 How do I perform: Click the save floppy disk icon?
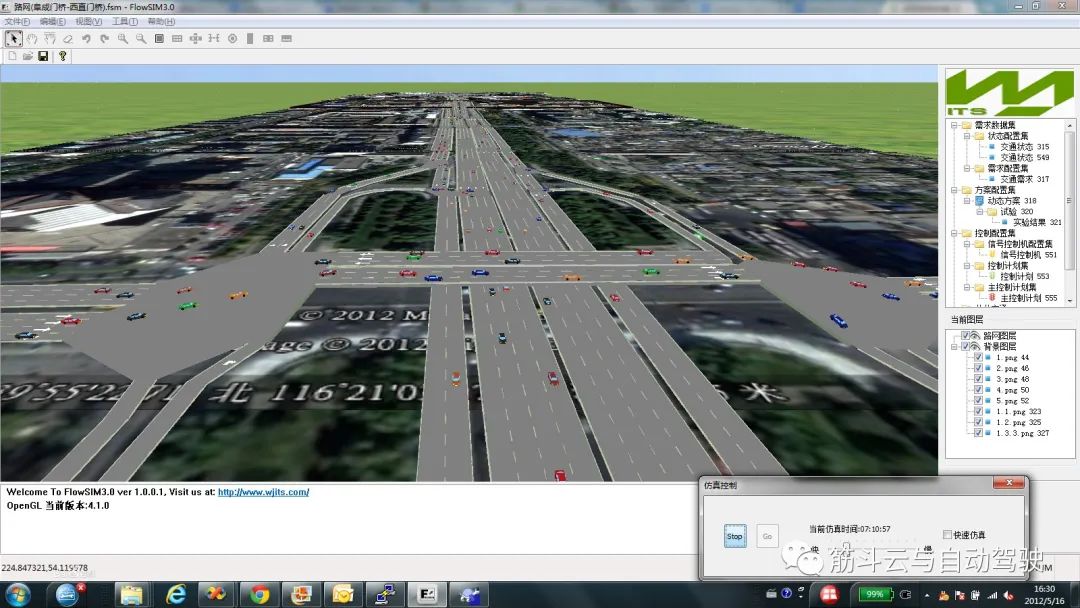(x=43, y=56)
